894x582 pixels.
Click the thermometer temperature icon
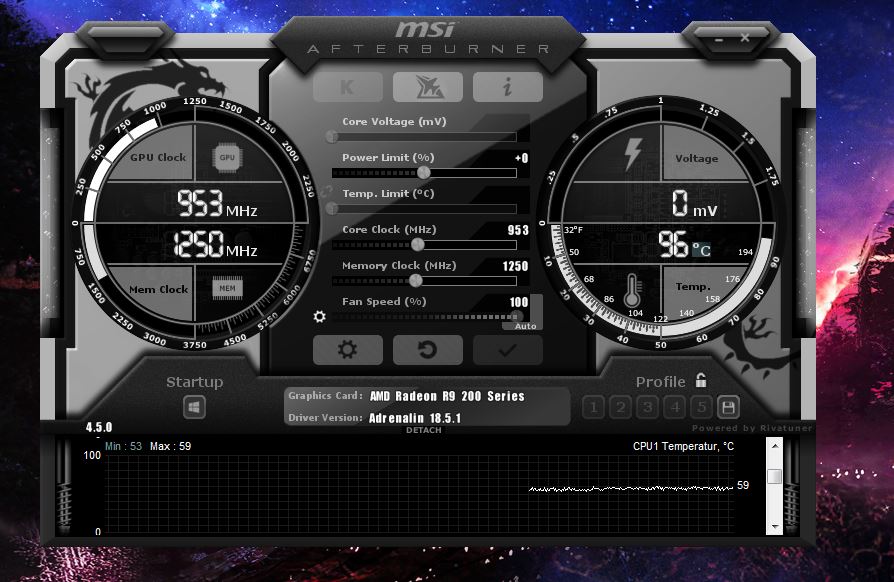[632, 291]
